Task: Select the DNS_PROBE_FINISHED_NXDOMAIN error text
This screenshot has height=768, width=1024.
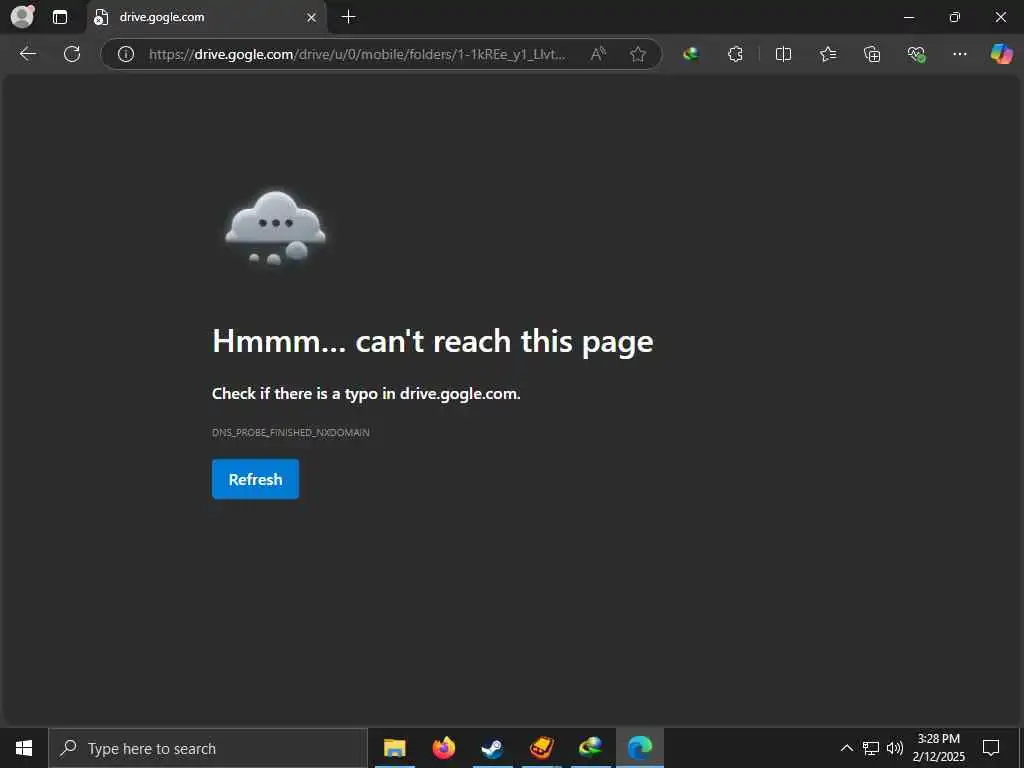Action: [291, 432]
